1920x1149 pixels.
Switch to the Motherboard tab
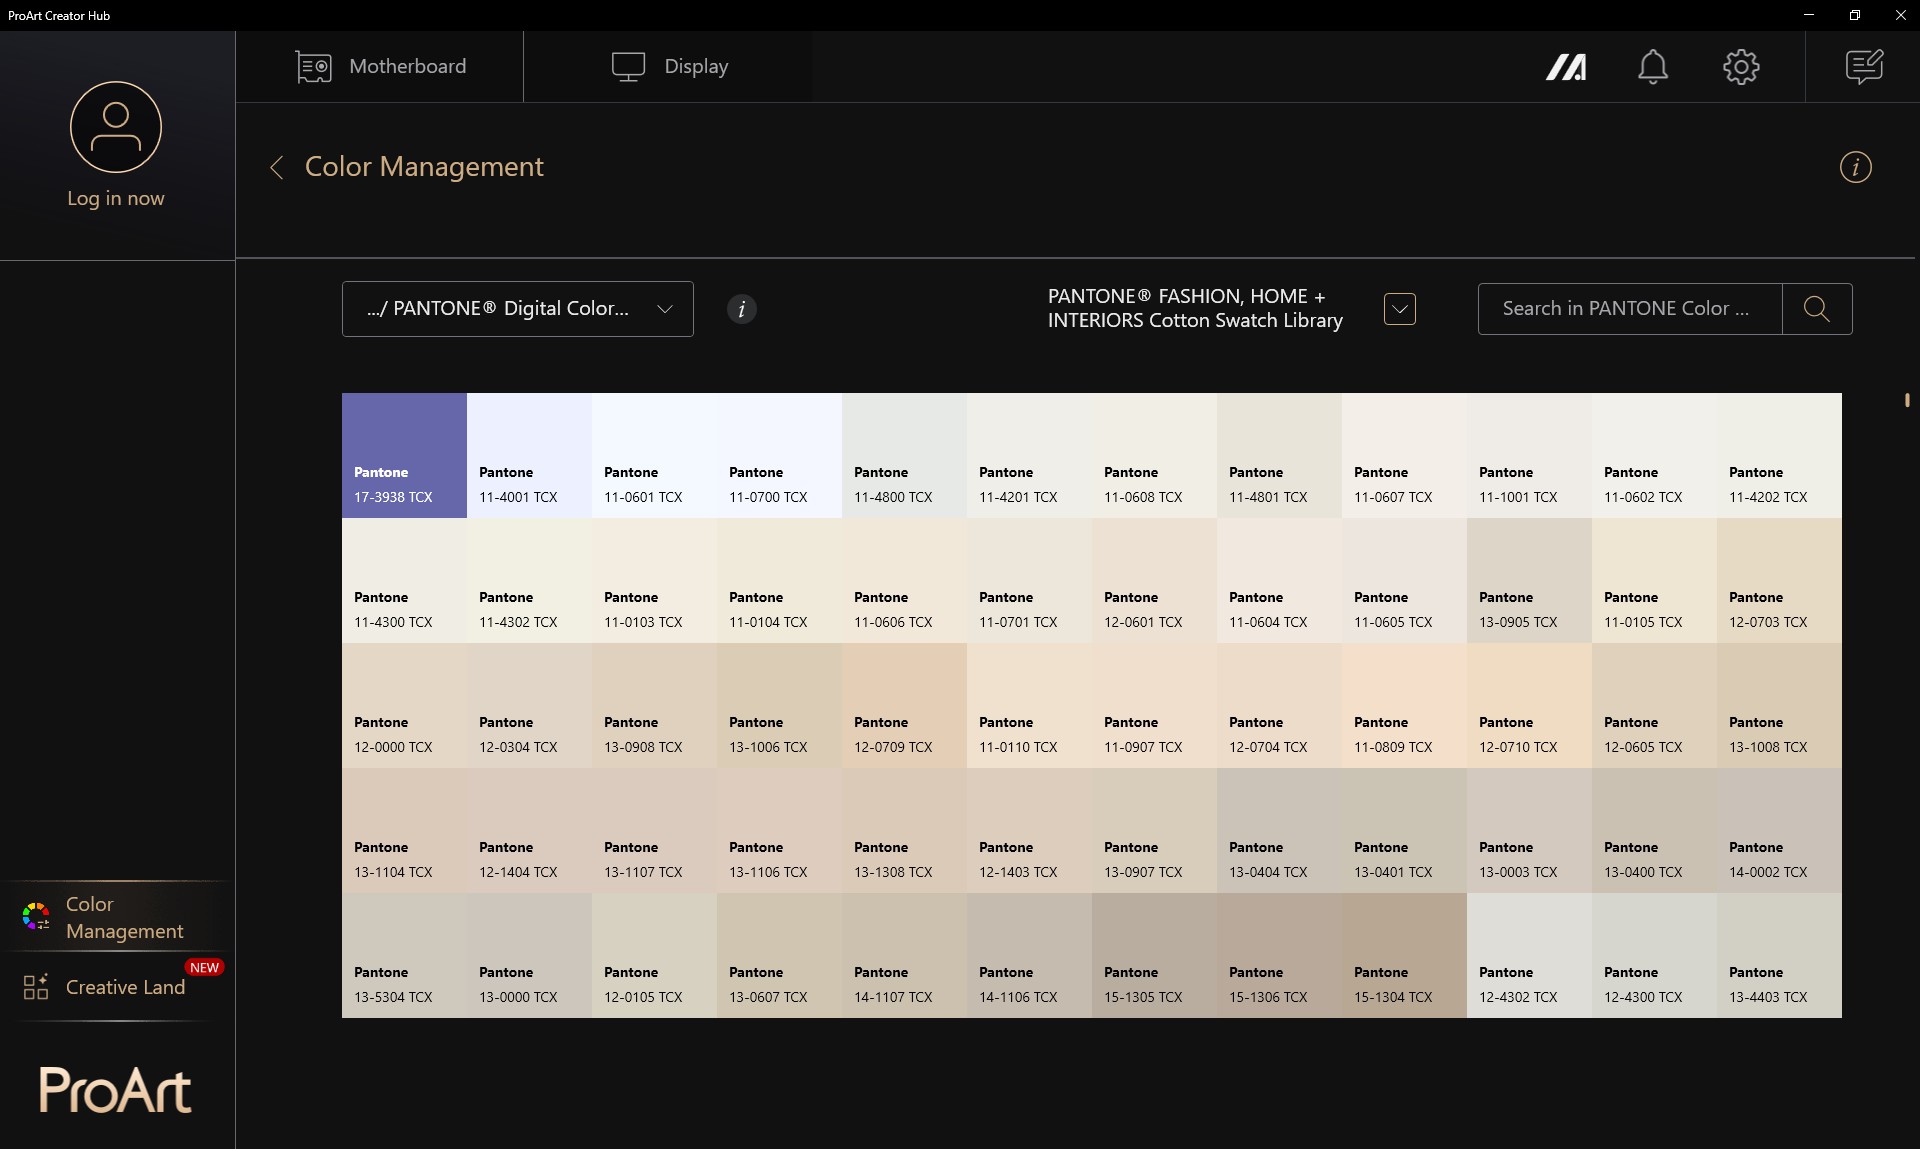click(381, 67)
